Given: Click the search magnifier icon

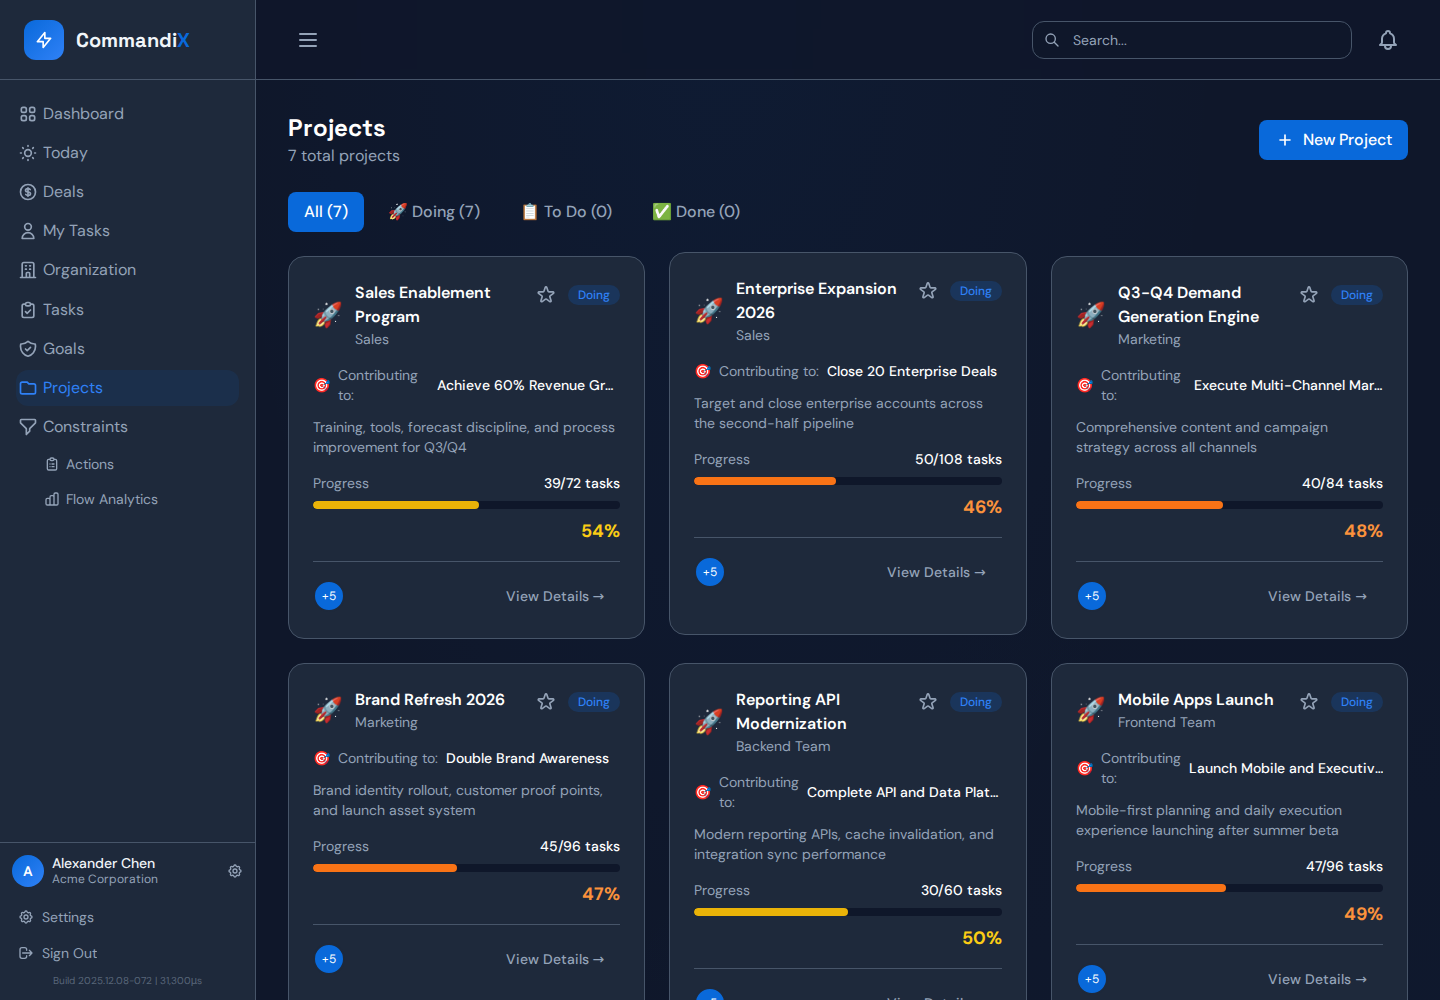Looking at the screenshot, I should click(x=1052, y=40).
